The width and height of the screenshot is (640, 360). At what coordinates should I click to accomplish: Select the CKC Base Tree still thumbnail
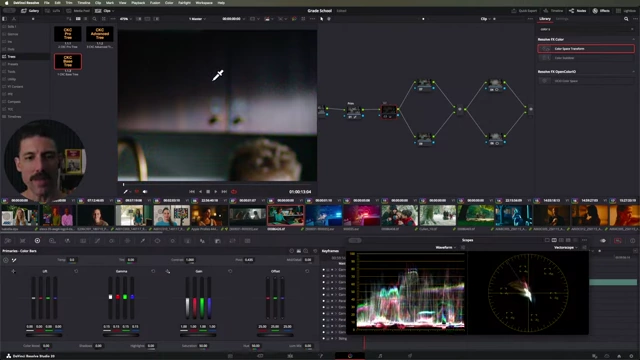pos(68,62)
